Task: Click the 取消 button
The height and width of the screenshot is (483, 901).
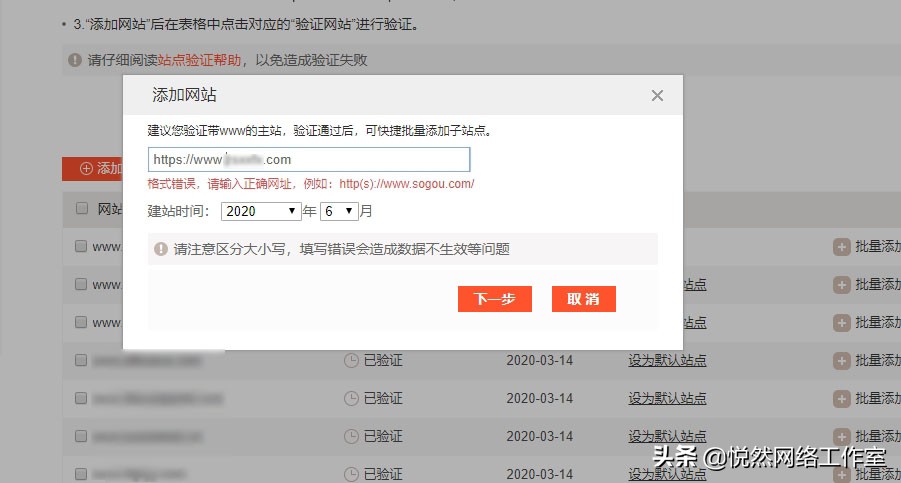Action: 584,299
